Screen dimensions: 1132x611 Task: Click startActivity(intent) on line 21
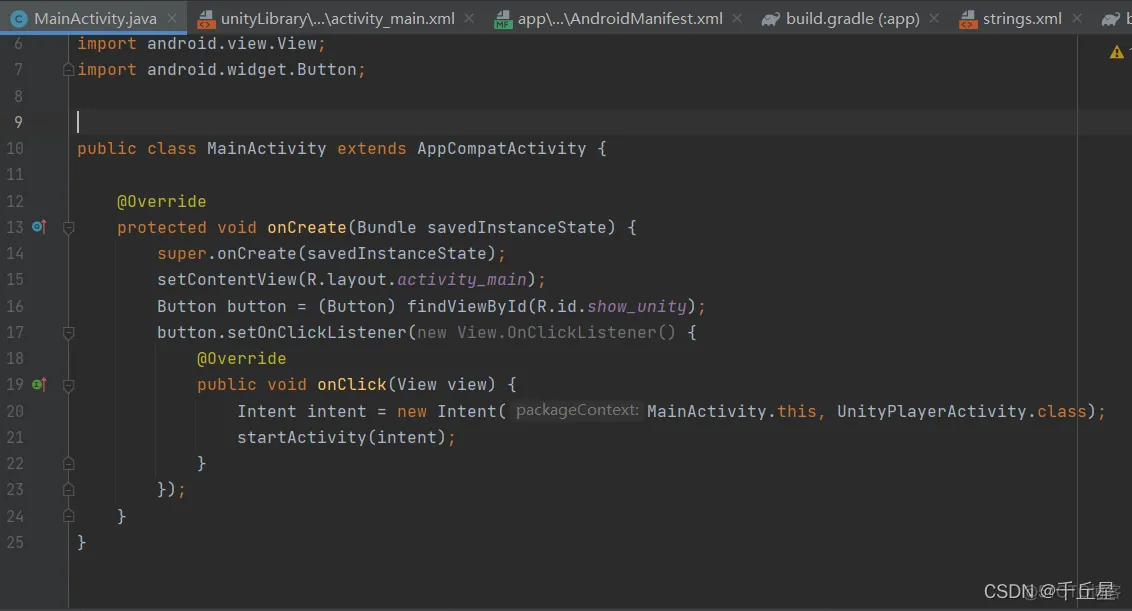pos(341,437)
